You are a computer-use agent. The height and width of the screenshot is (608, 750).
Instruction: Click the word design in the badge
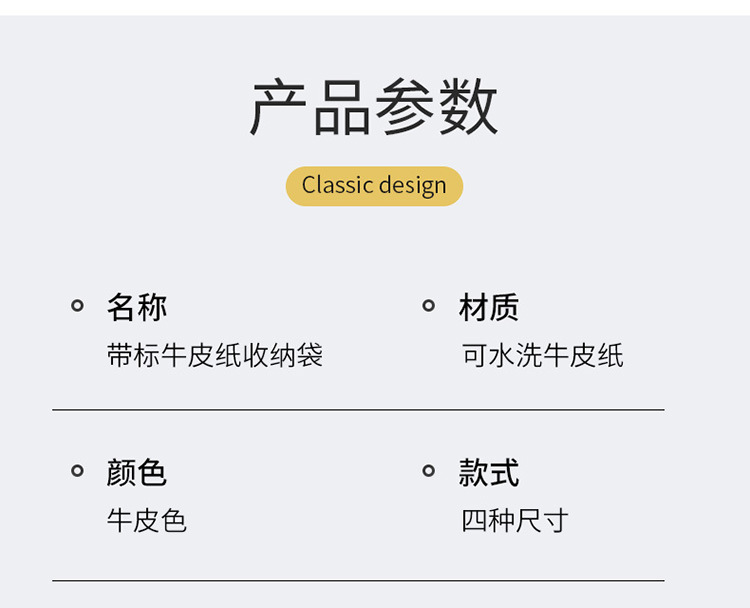click(x=413, y=186)
